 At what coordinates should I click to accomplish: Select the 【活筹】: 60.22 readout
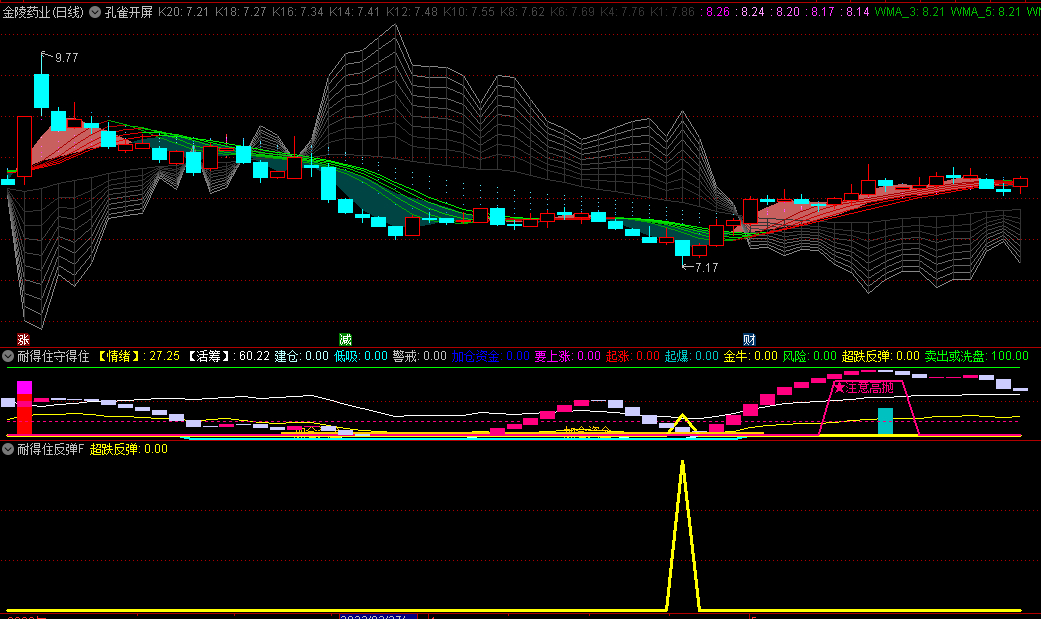[228, 356]
